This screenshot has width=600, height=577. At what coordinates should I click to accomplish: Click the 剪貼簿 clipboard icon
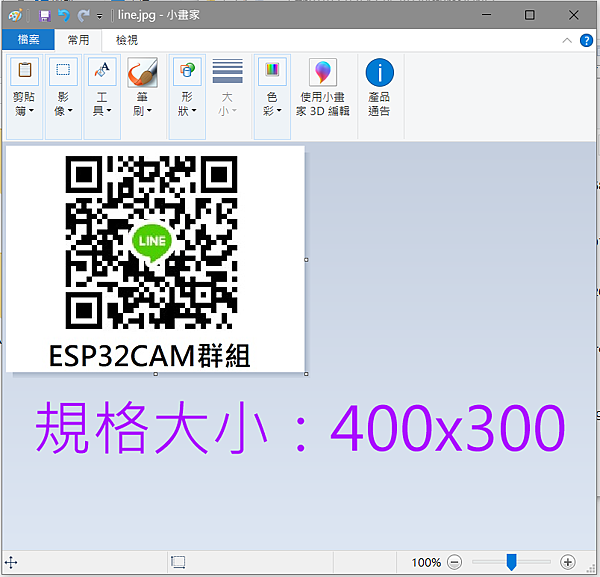[25, 71]
